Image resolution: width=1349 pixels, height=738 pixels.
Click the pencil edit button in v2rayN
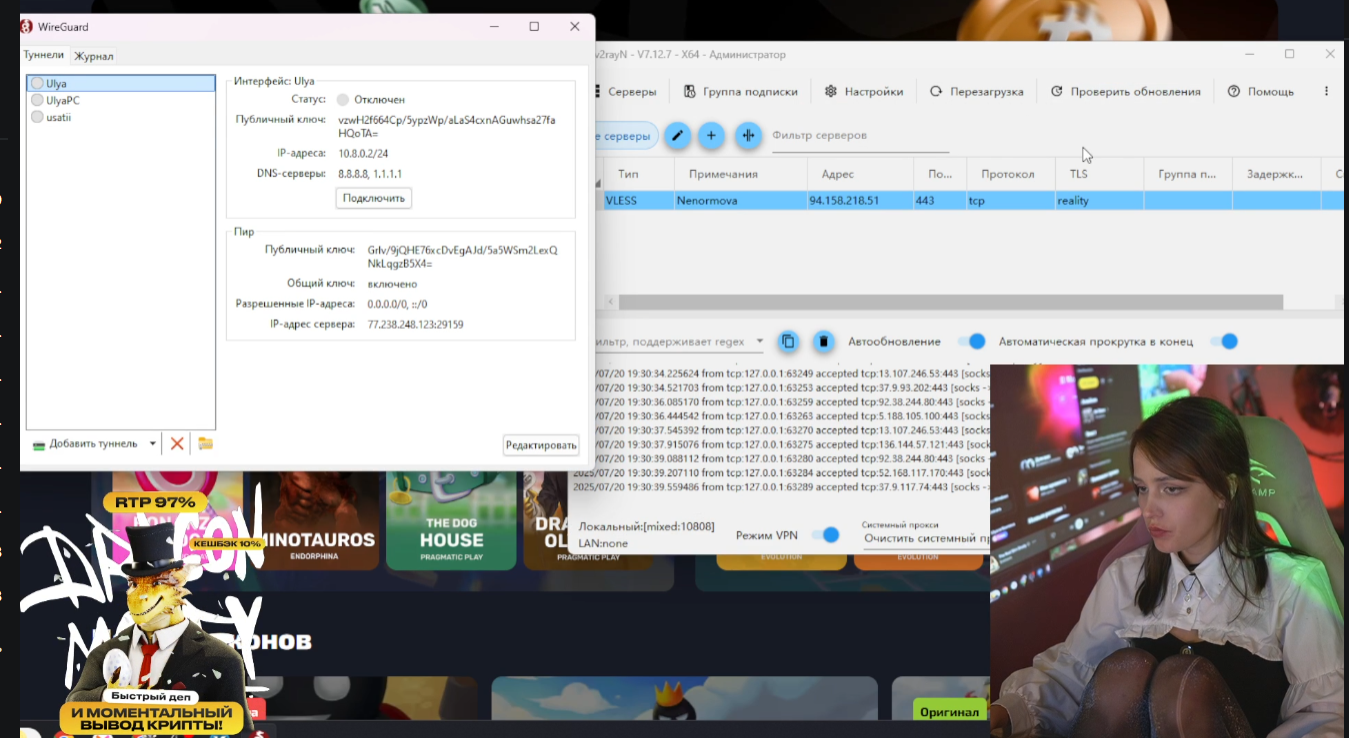pos(677,135)
